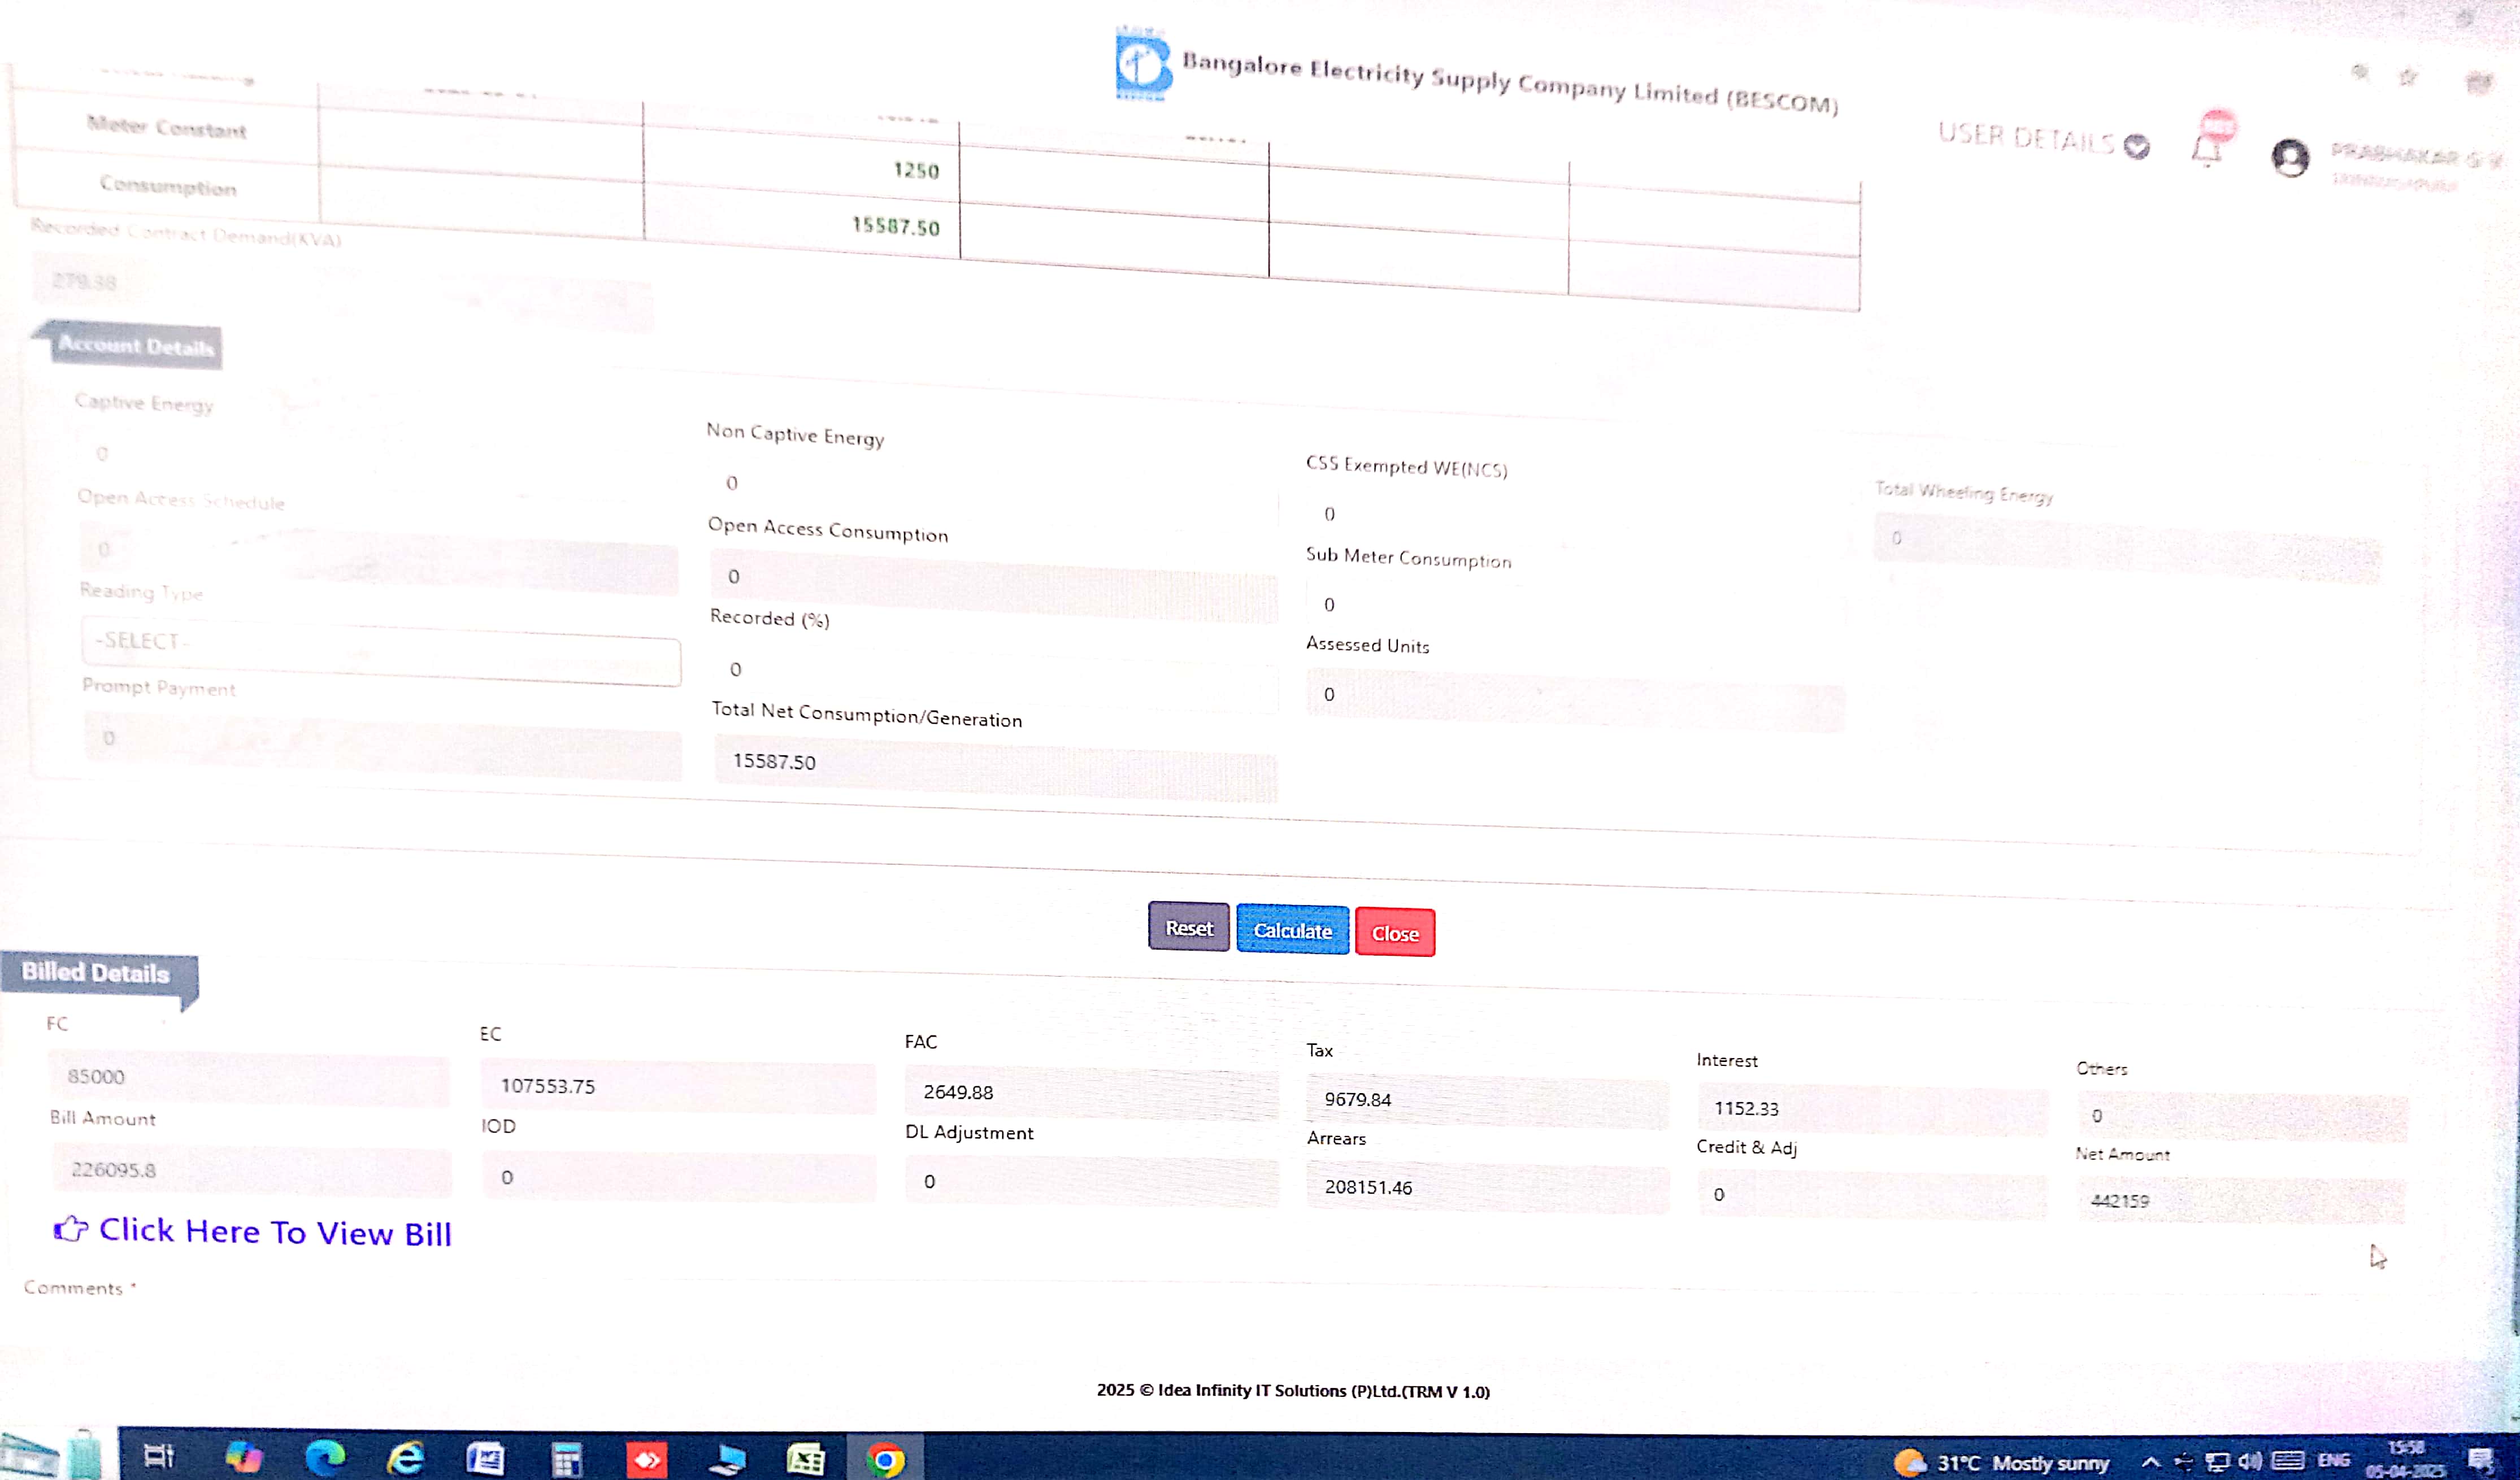The width and height of the screenshot is (2520, 1480).
Task: Open Microsoft Excel from taskbar
Action: click(x=805, y=1461)
